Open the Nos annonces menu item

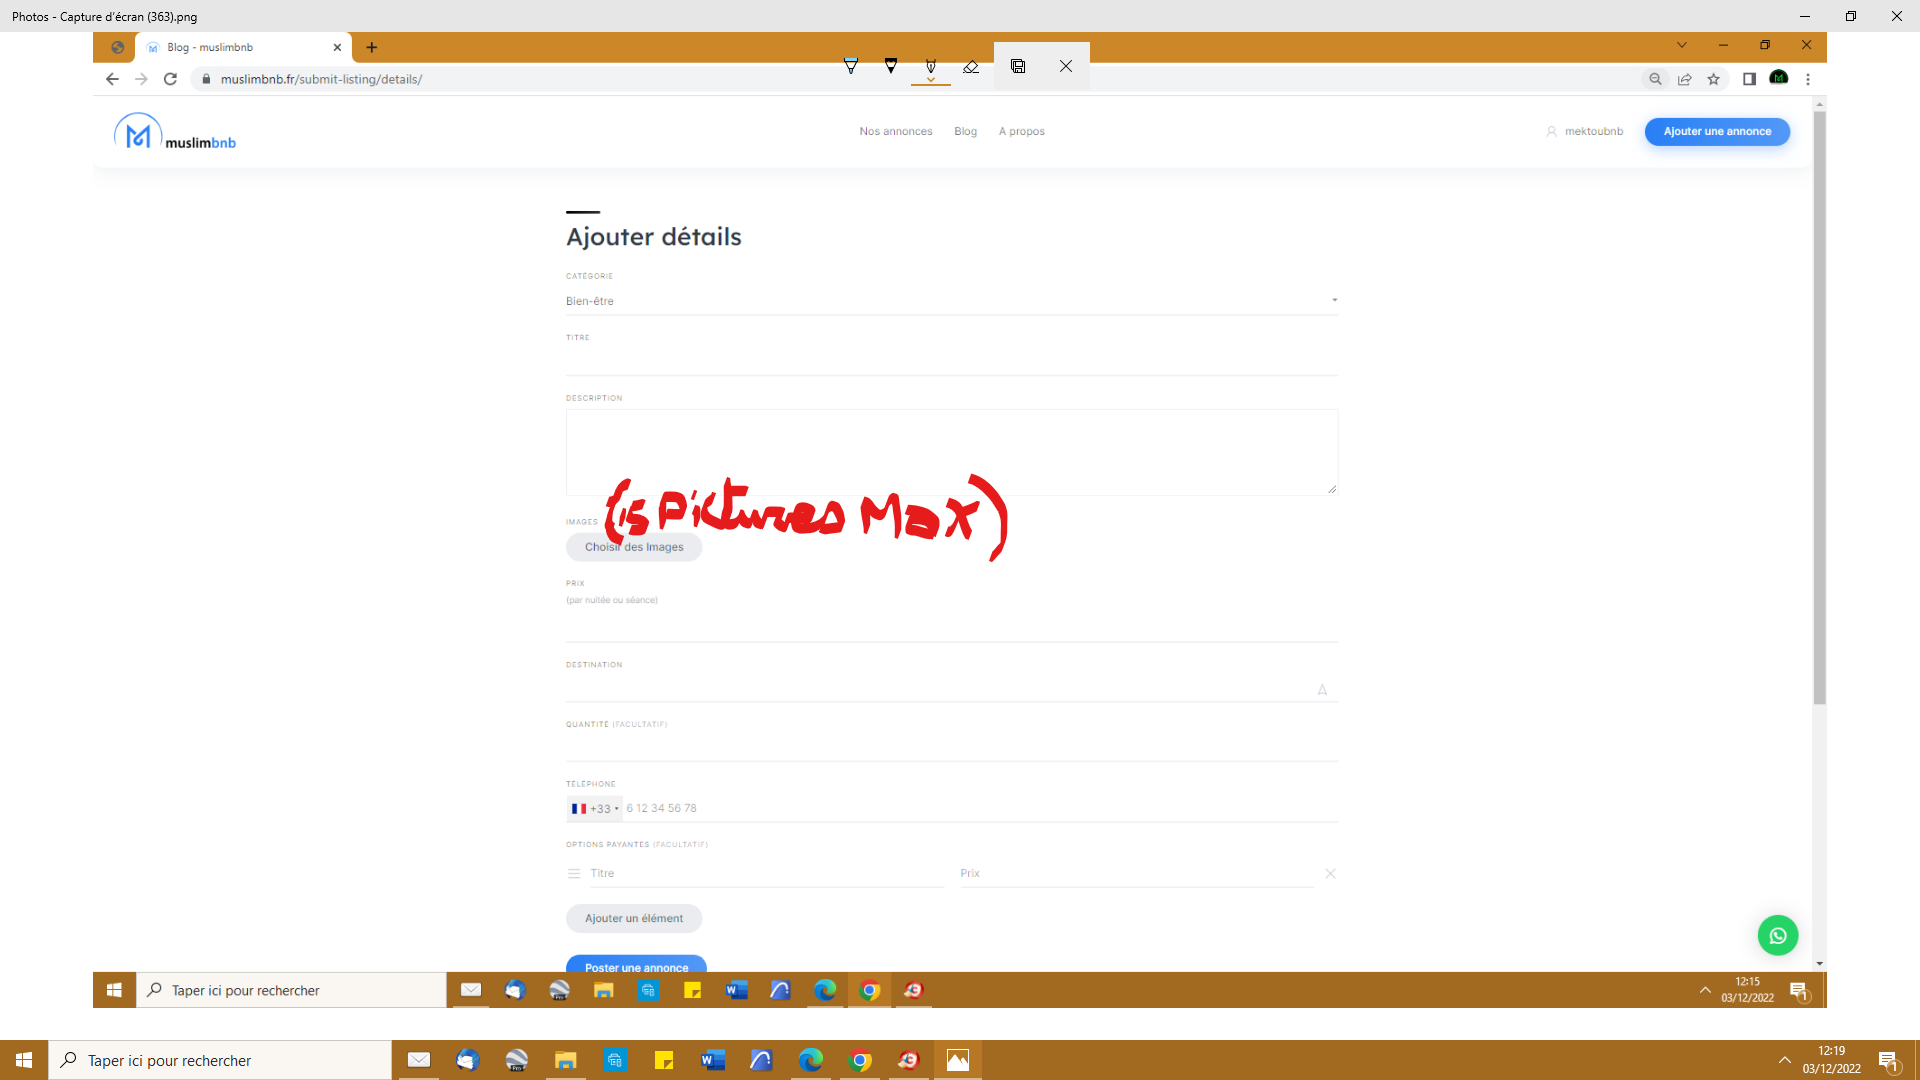click(x=895, y=131)
